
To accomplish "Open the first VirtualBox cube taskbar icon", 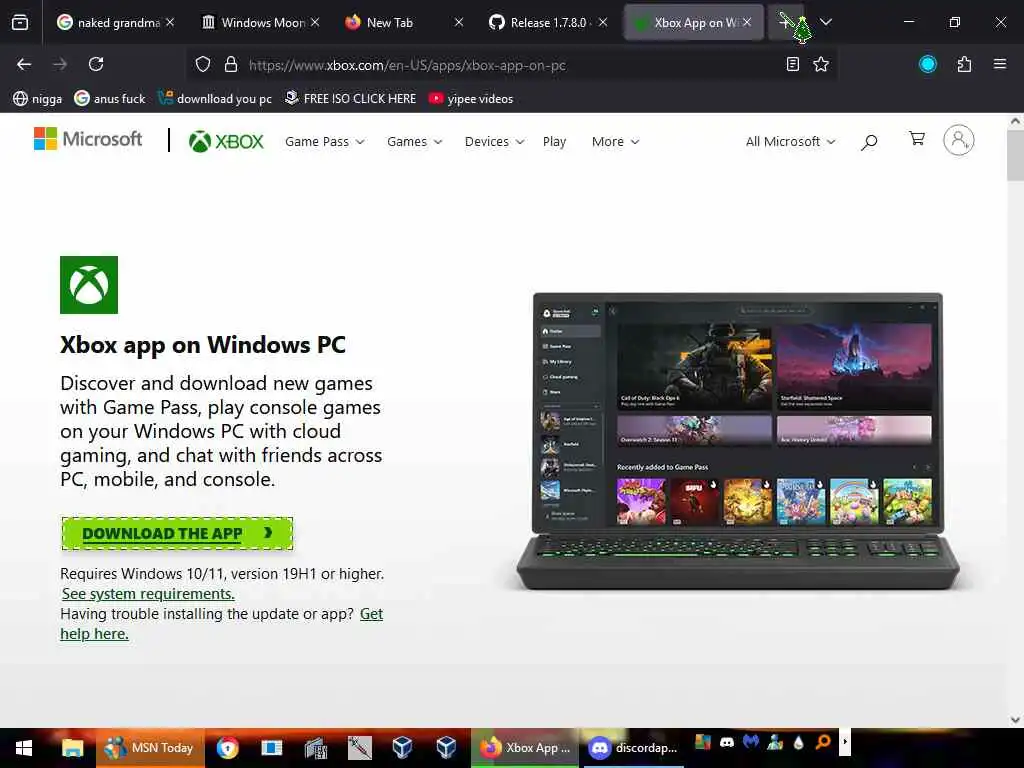I will coord(402,748).
